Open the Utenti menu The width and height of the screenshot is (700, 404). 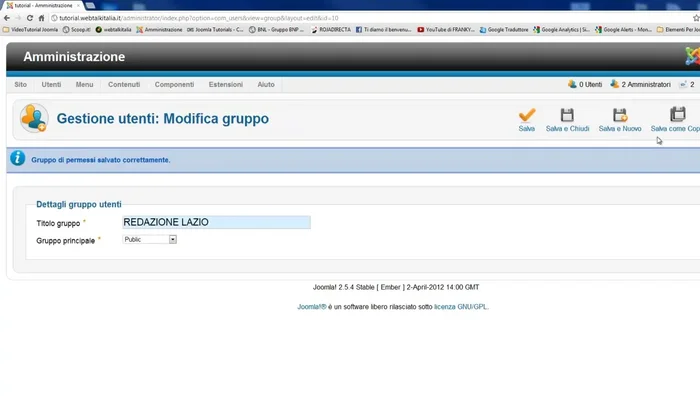pyautogui.click(x=51, y=84)
